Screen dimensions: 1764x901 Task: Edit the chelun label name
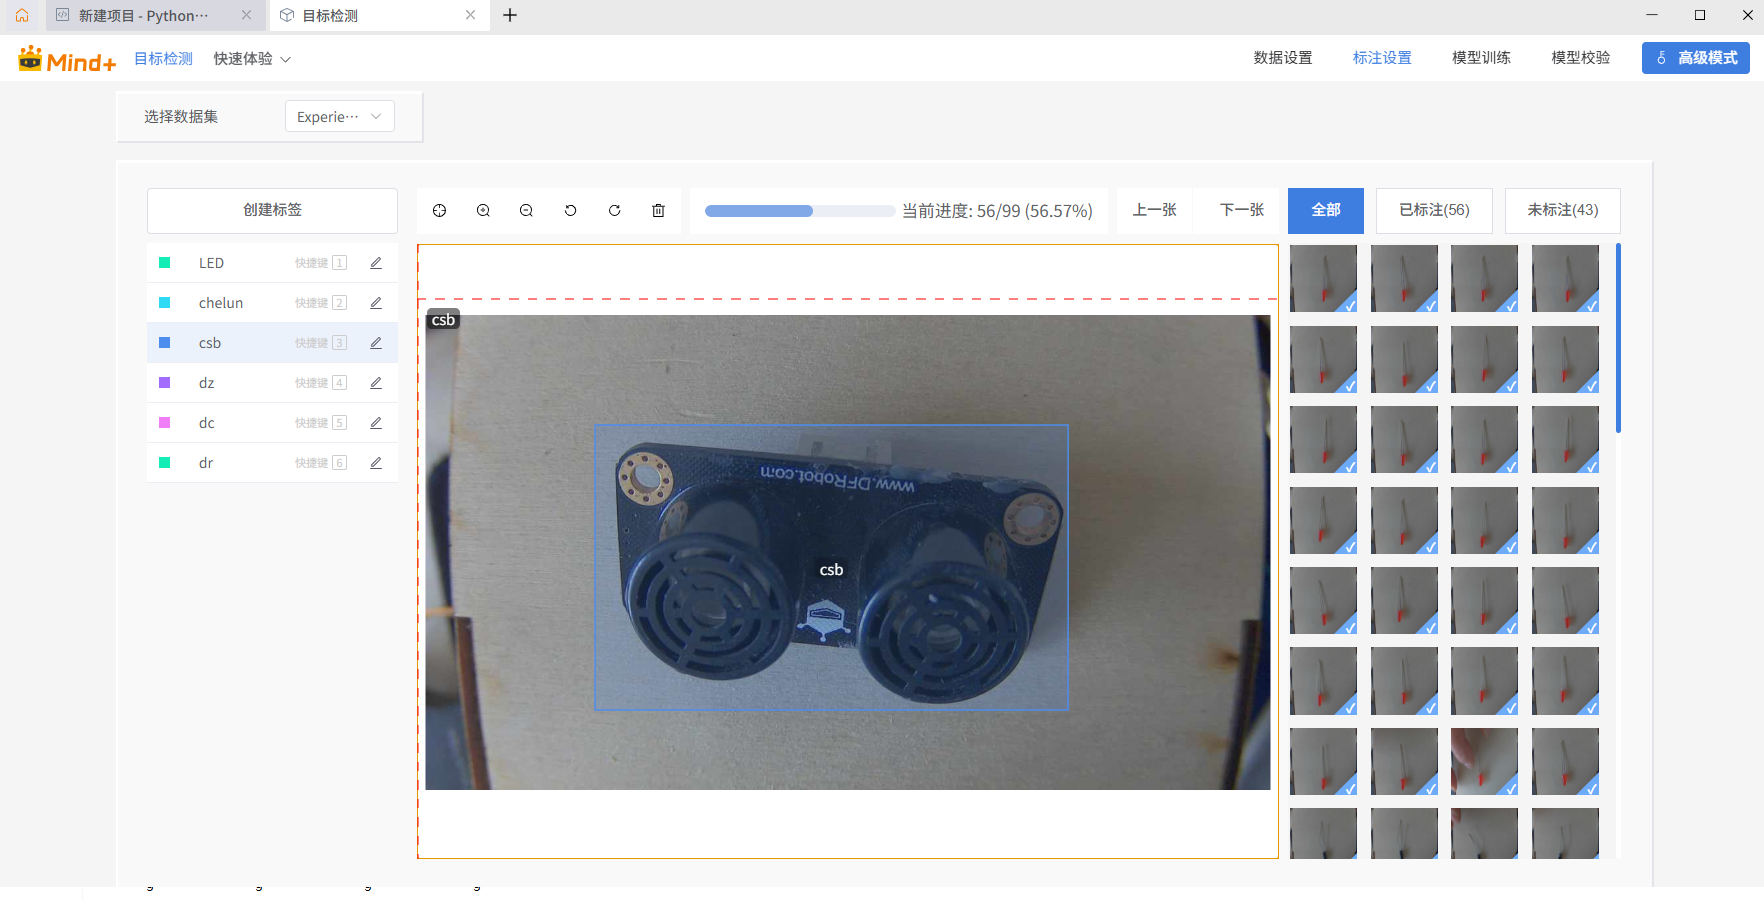(375, 302)
